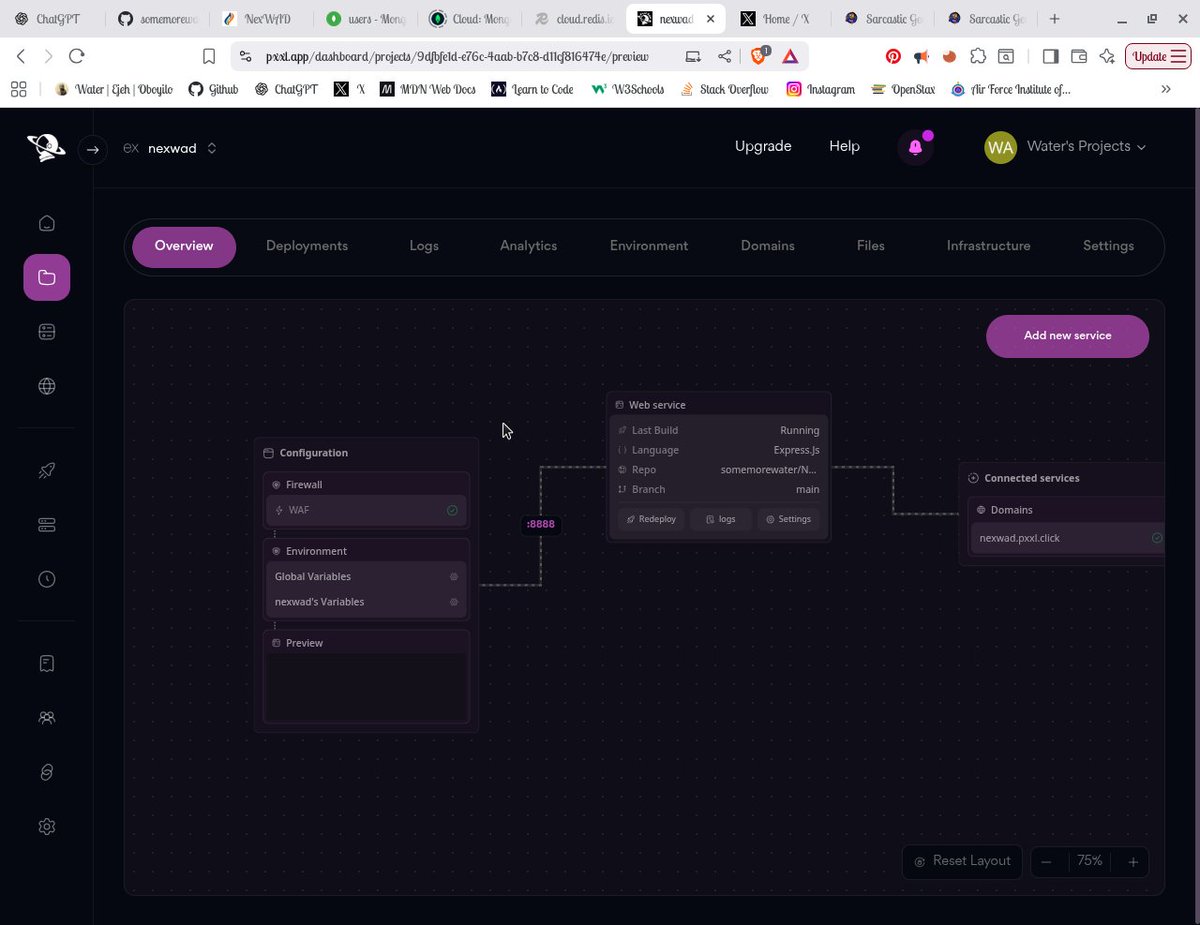Increase canvas zoom with the plus control

pos(1132,861)
